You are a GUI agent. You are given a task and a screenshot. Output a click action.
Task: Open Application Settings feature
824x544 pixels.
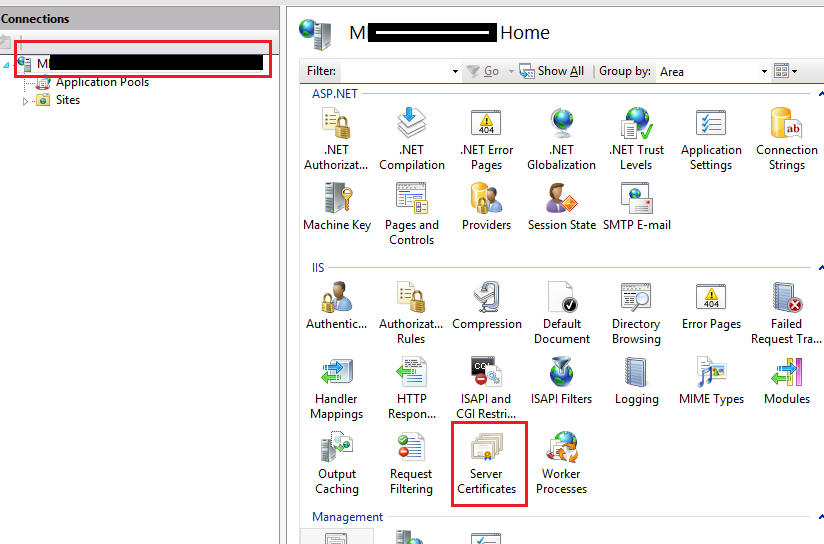(x=711, y=139)
